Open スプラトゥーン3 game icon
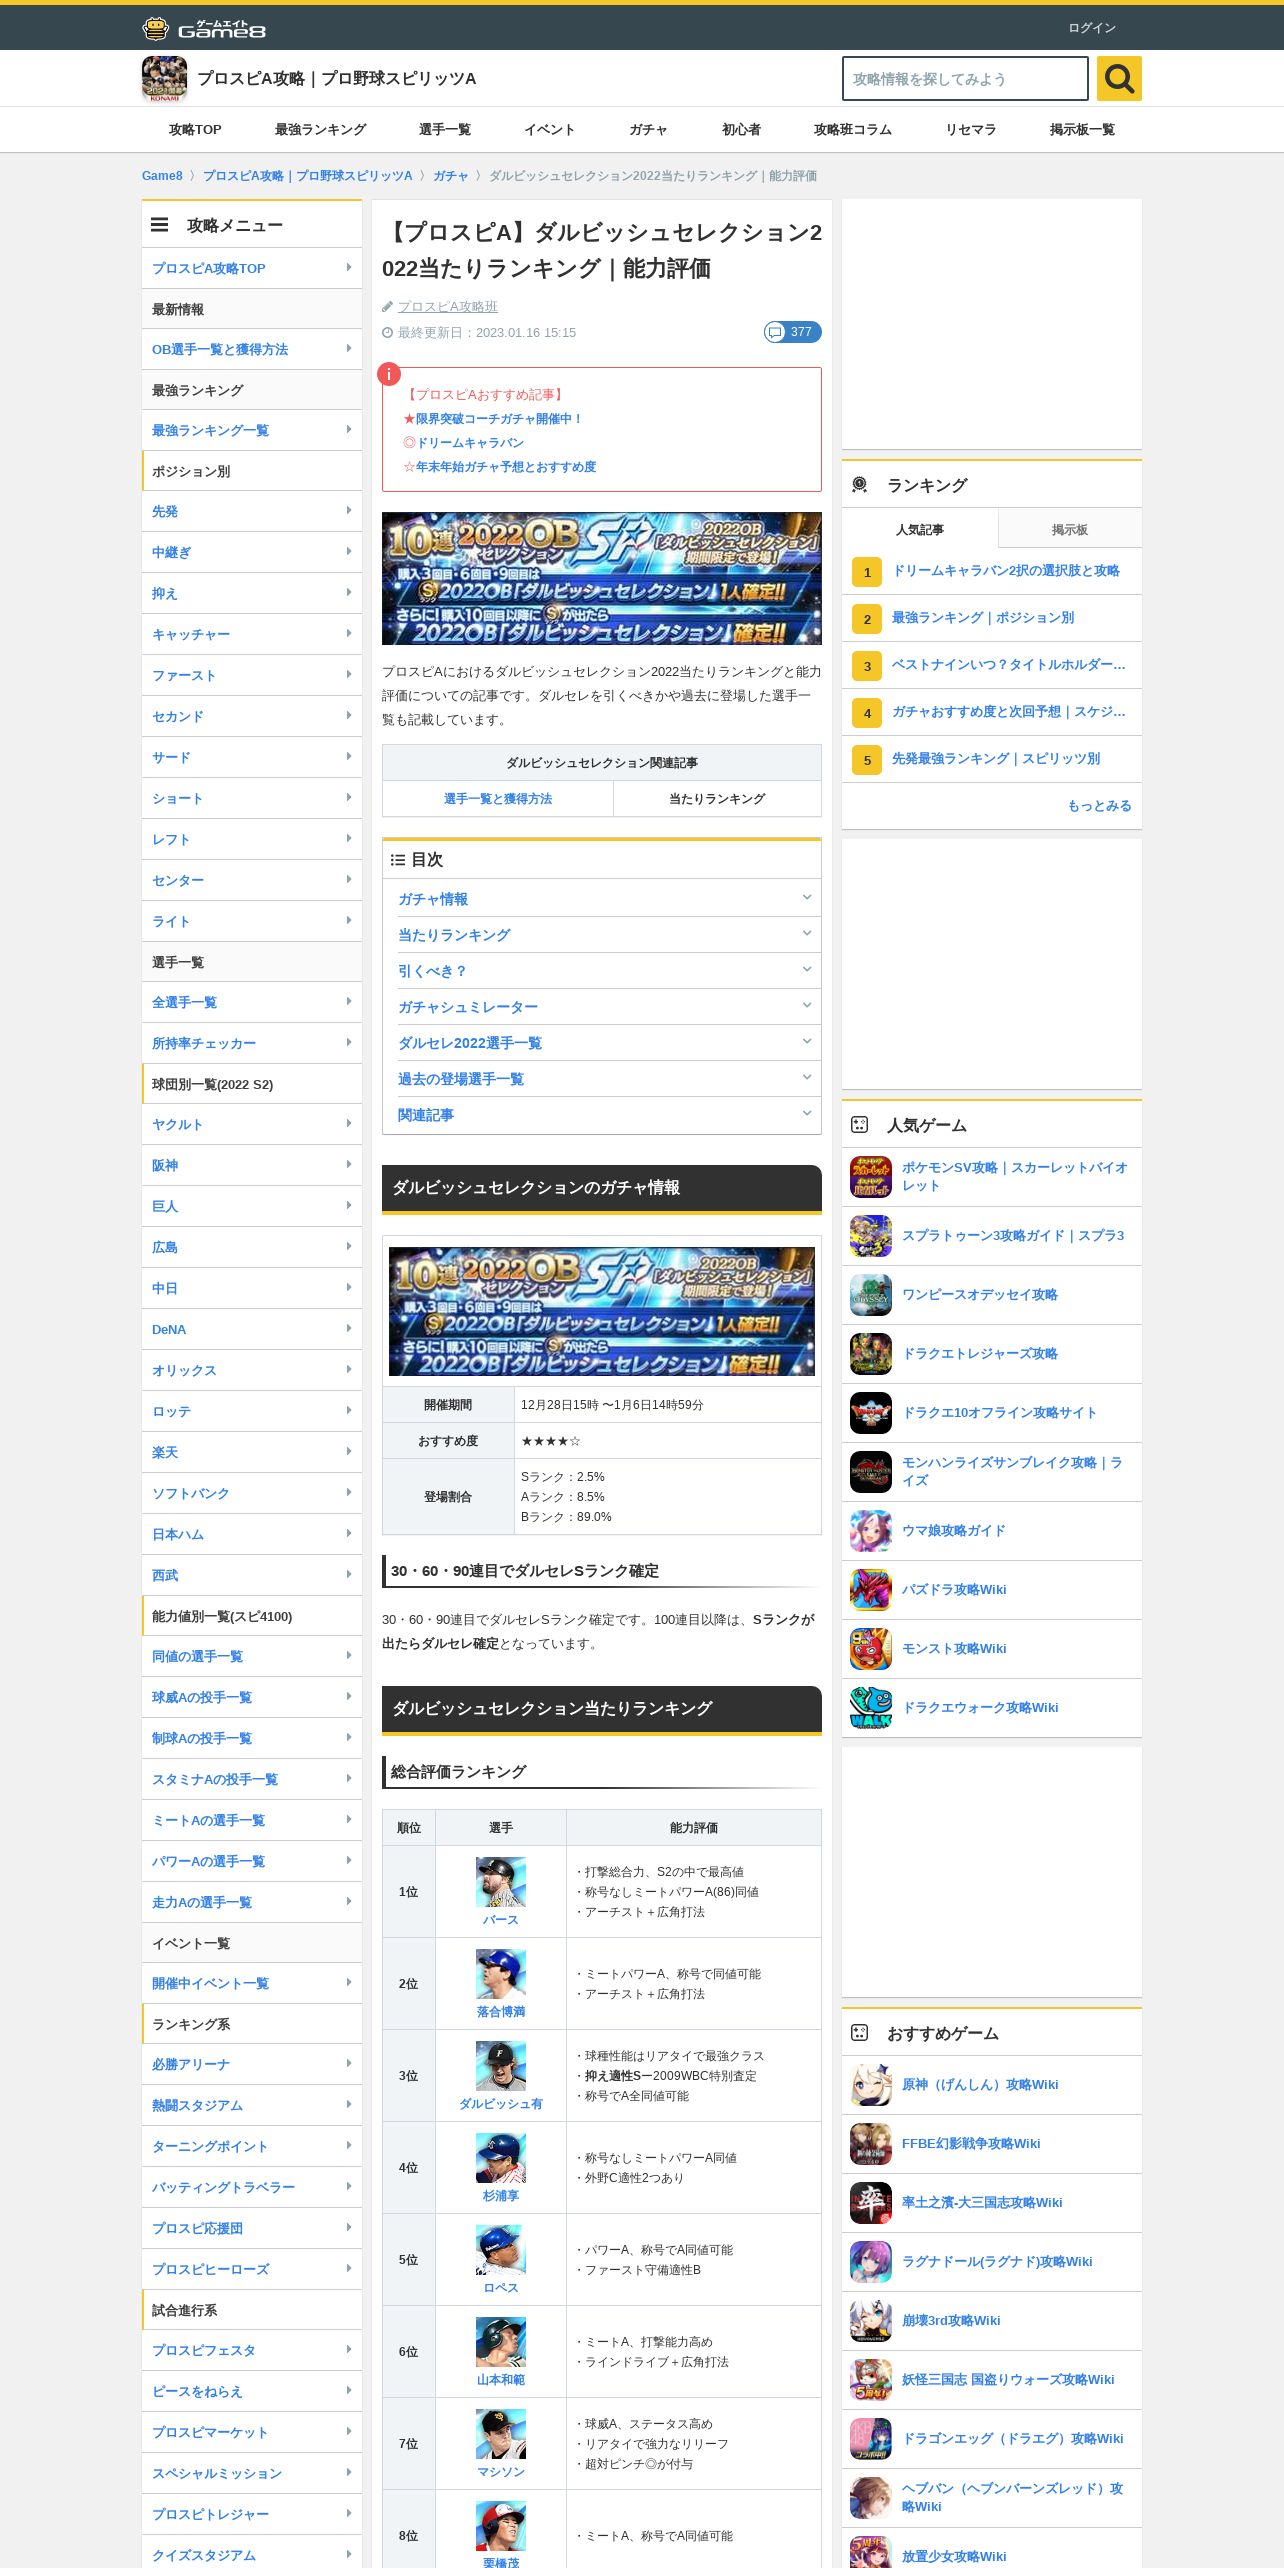 (x=871, y=1236)
